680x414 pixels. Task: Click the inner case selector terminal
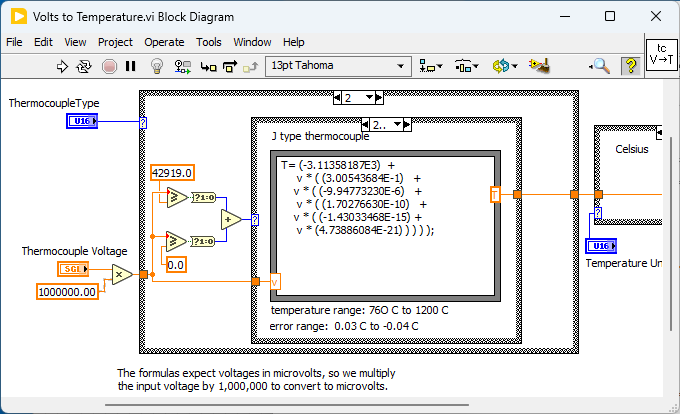pos(255,220)
